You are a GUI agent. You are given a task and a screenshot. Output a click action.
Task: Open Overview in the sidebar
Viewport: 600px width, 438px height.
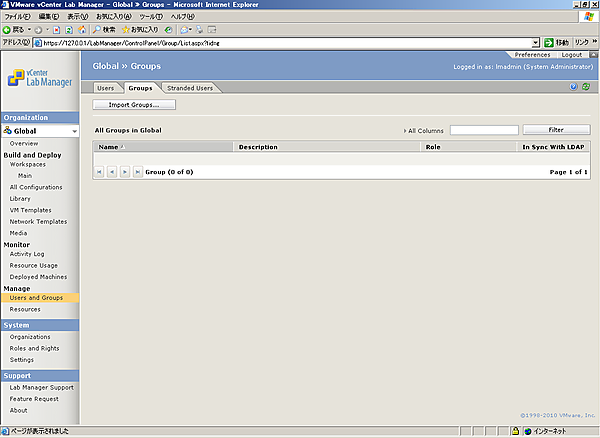tap(24, 143)
